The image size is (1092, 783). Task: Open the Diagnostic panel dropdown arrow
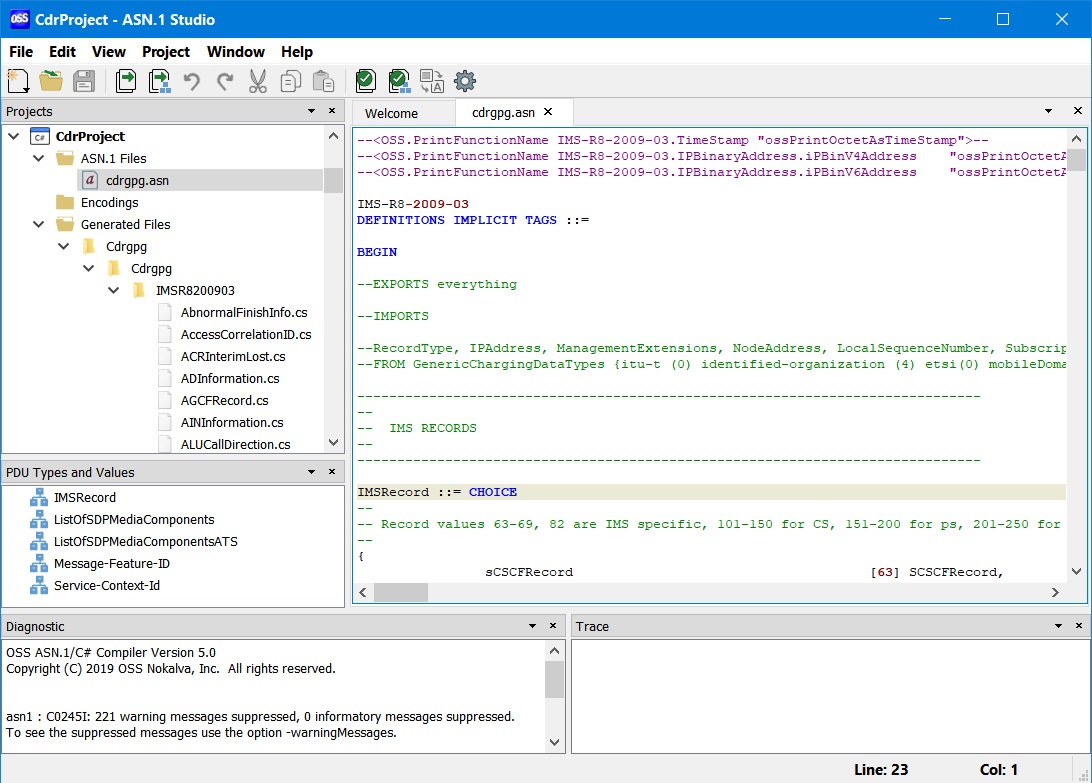532,626
